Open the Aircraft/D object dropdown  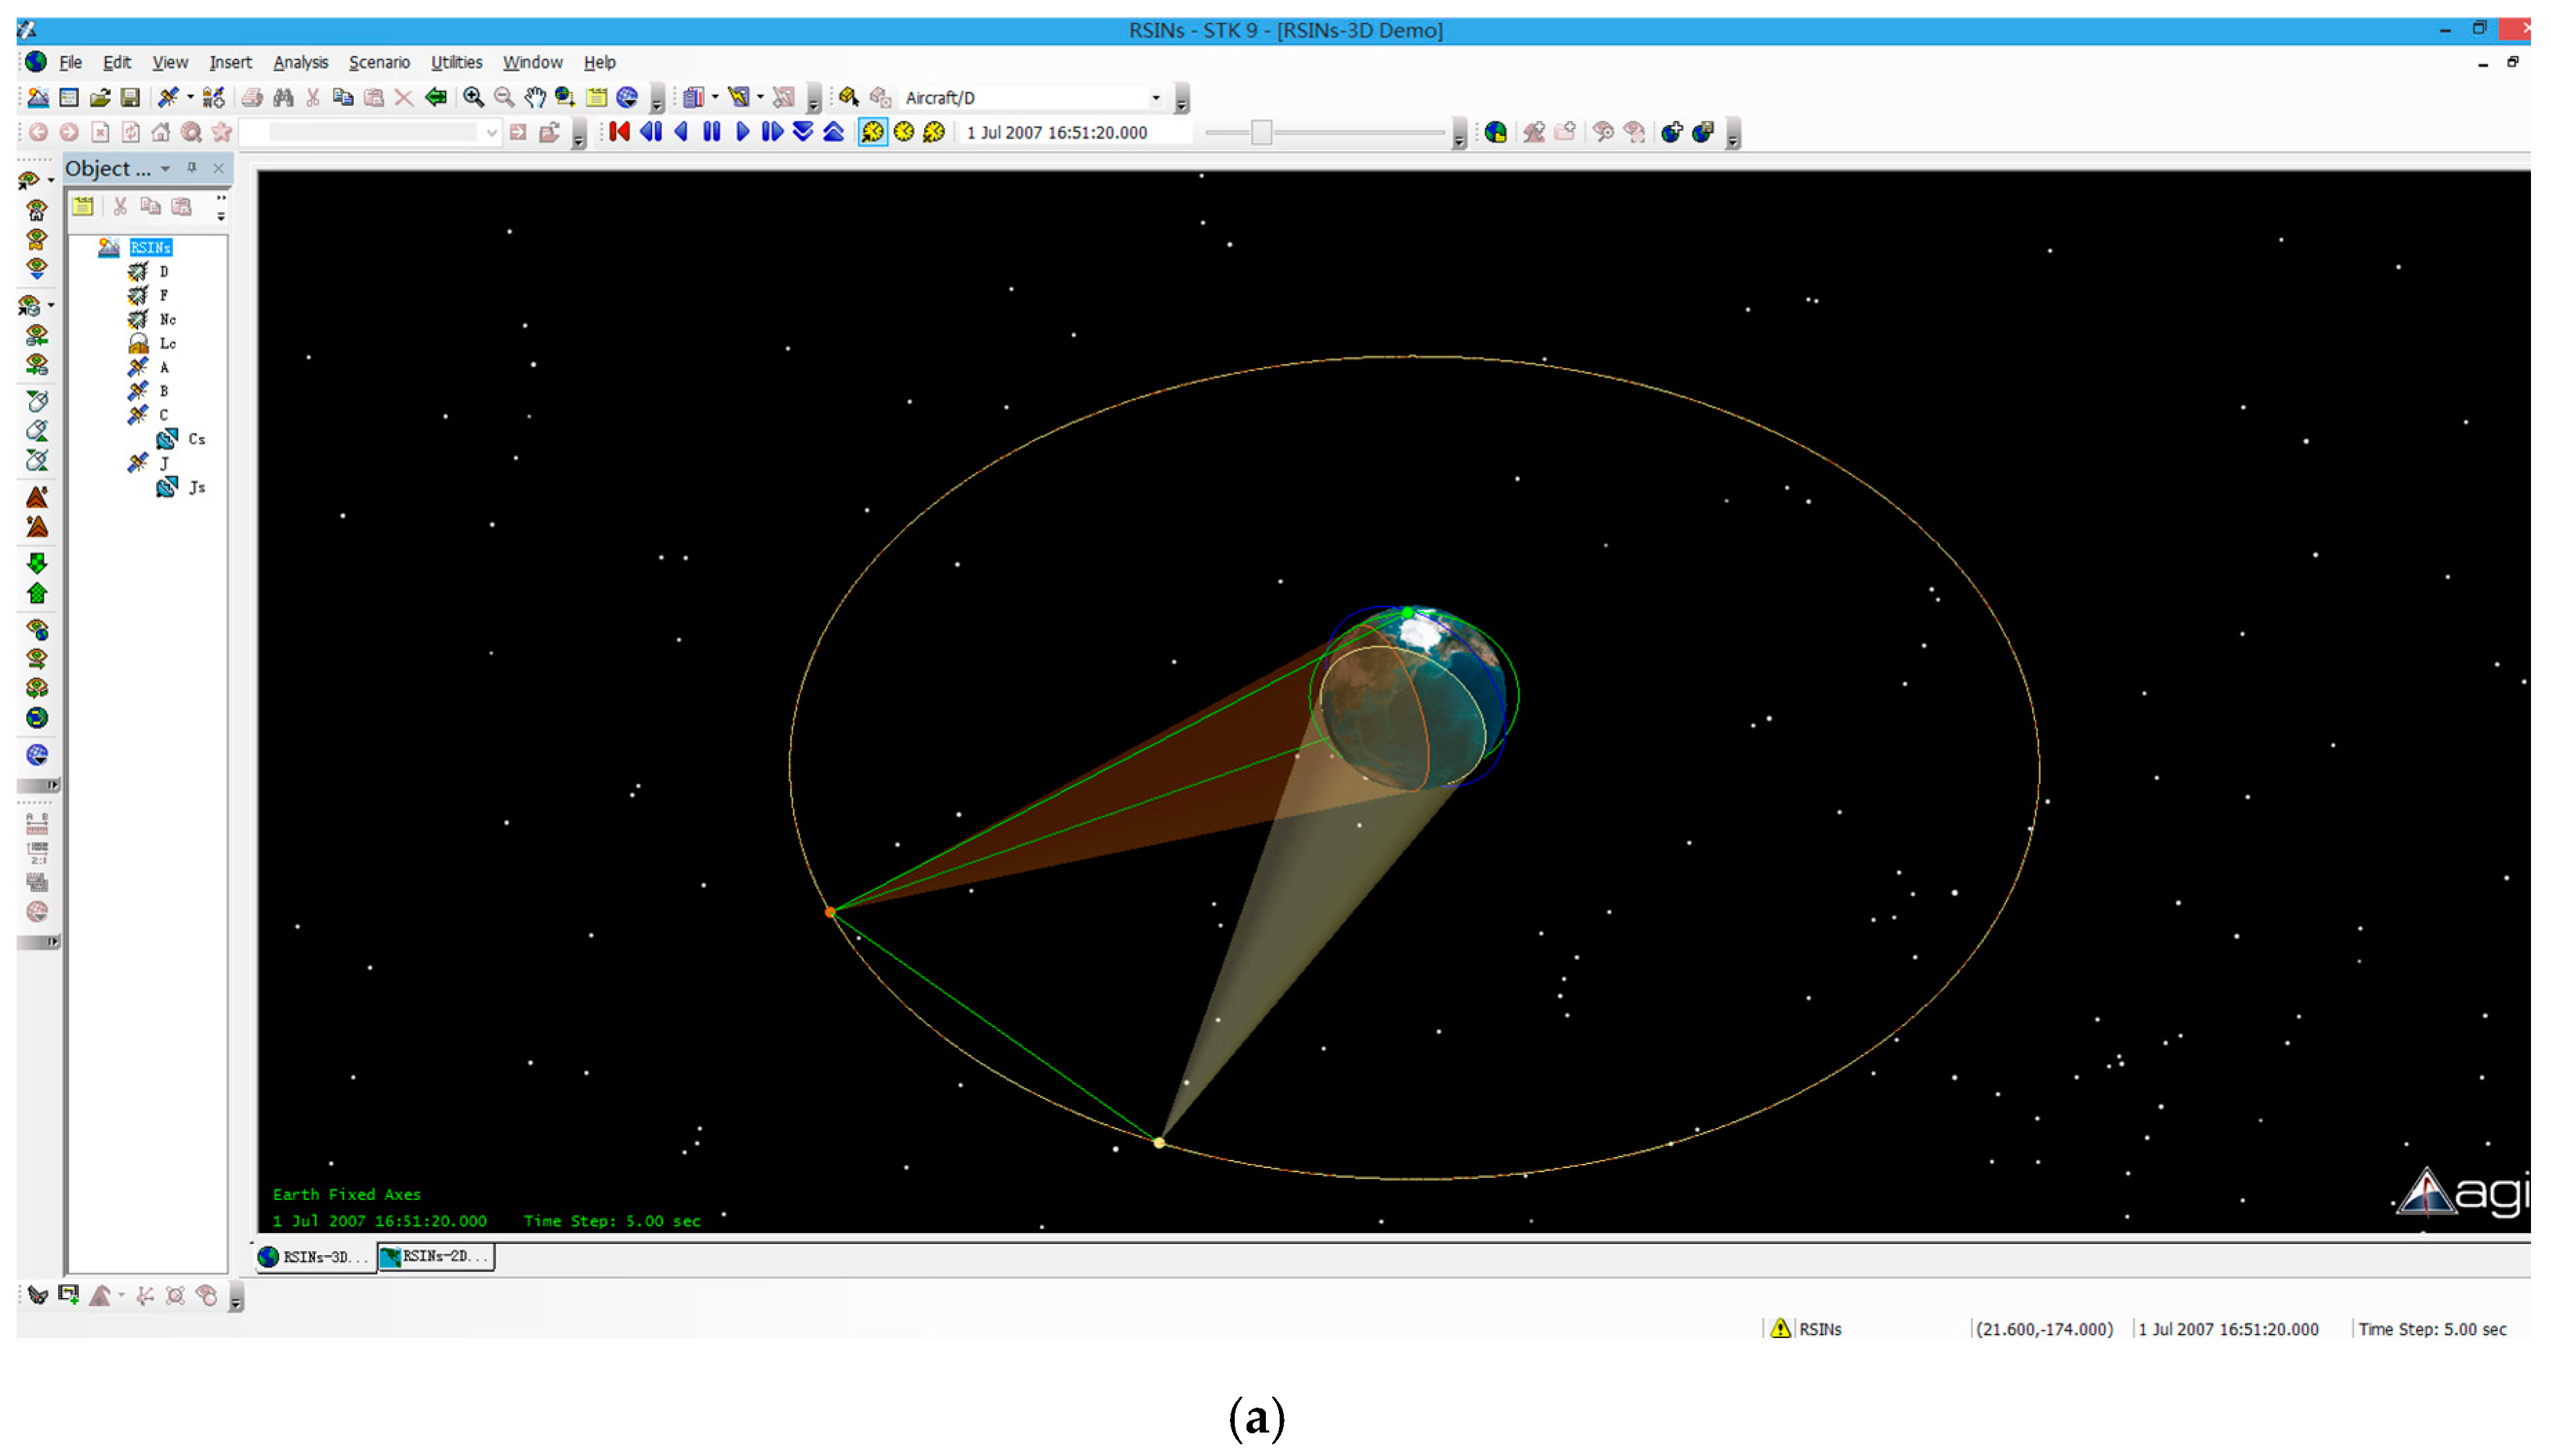coord(1155,97)
